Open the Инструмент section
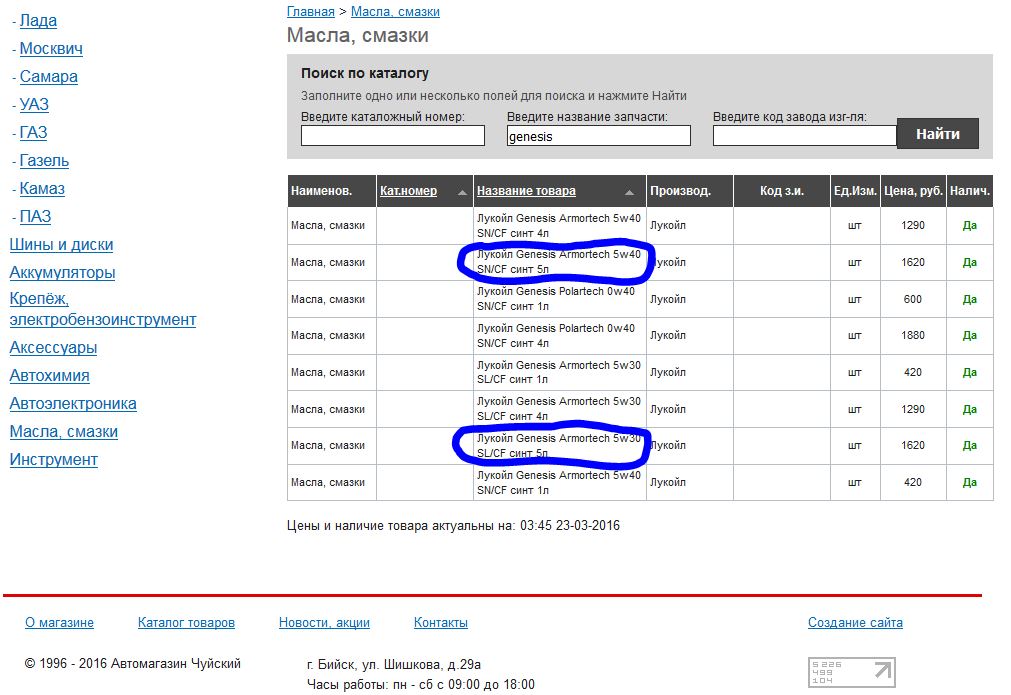 click(x=54, y=459)
